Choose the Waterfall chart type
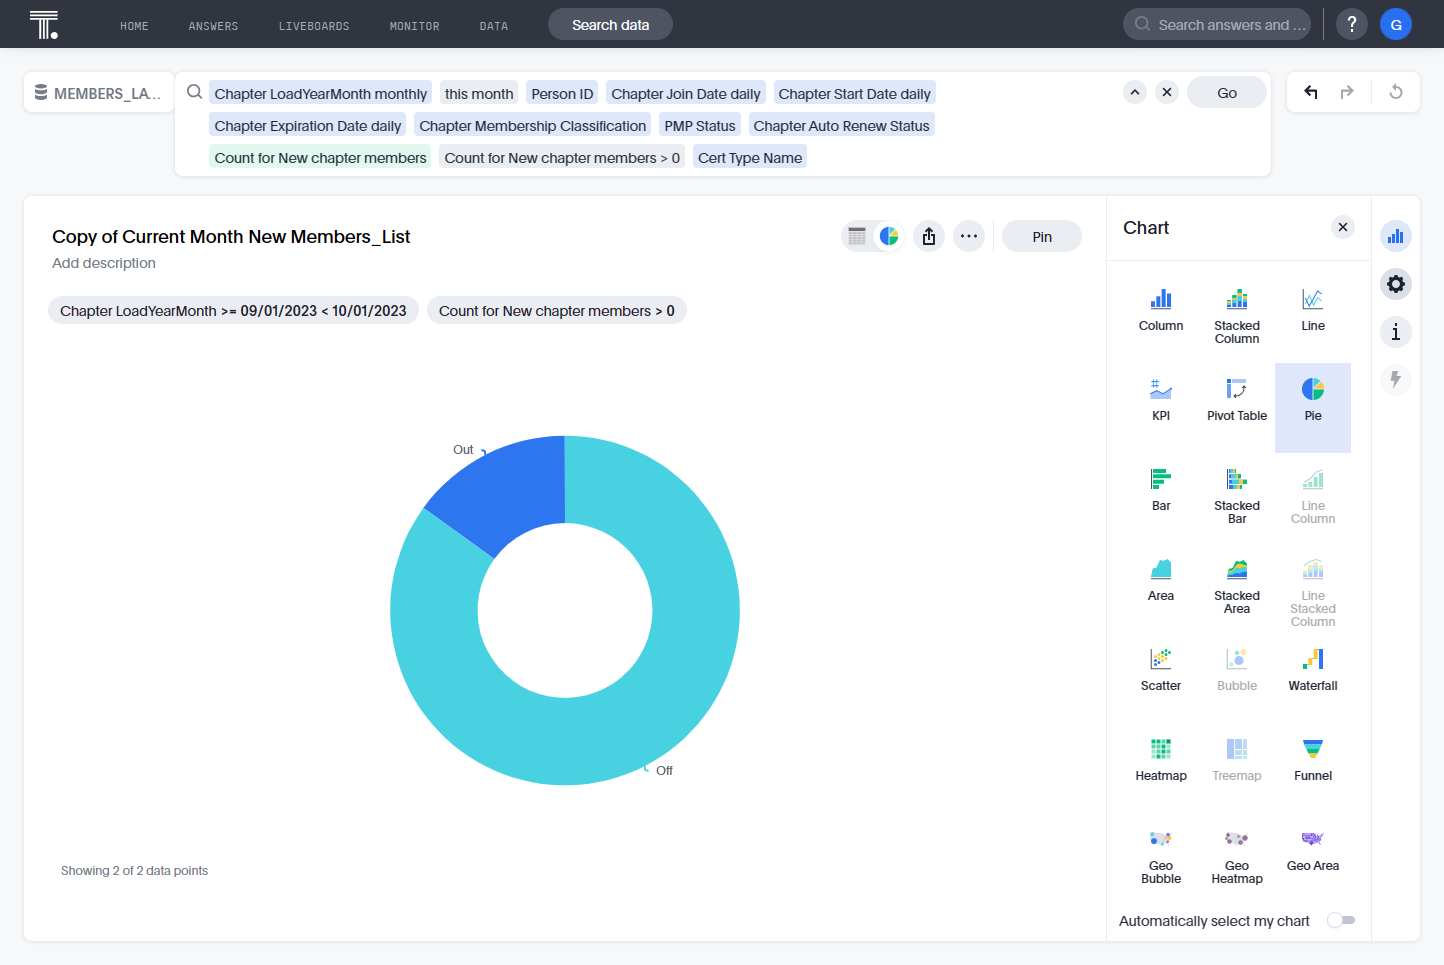This screenshot has height=965, width=1444. point(1313,670)
